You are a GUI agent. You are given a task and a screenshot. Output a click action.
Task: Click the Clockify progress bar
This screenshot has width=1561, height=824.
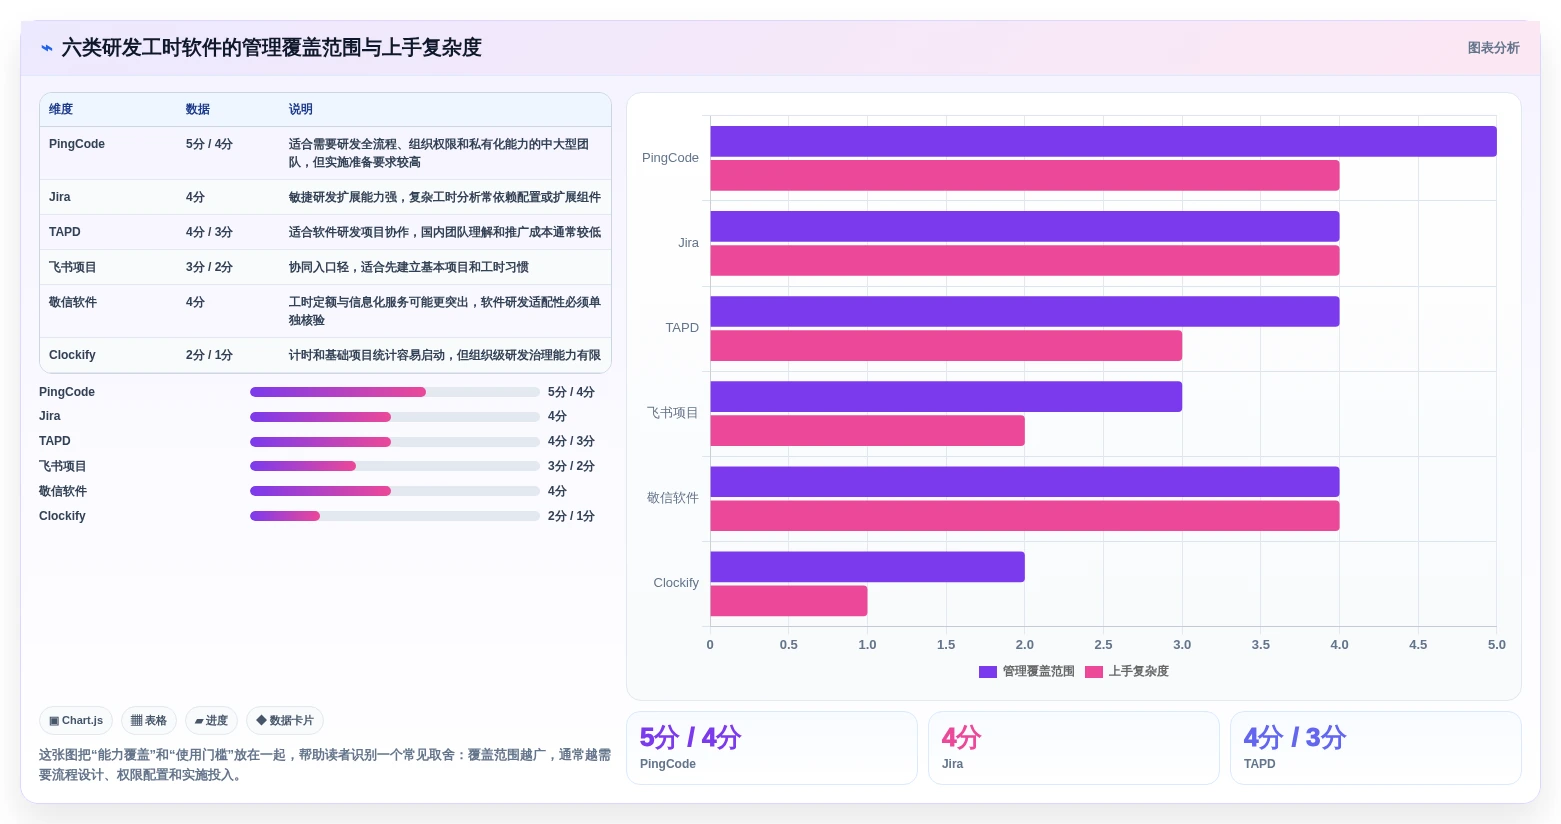tap(395, 516)
